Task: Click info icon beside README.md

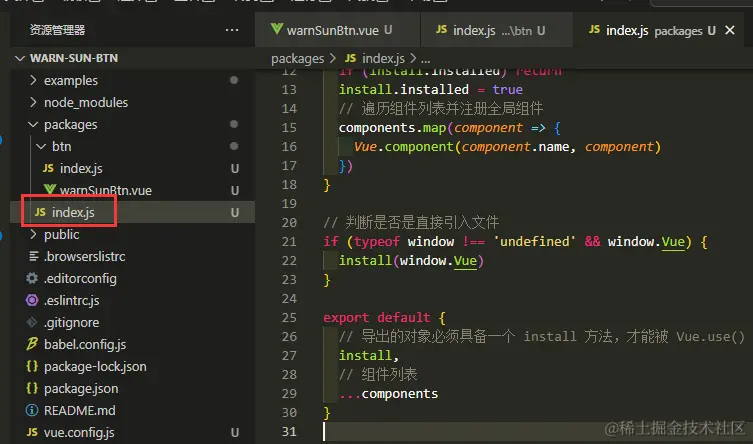Action: pyautogui.click(x=32, y=410)
